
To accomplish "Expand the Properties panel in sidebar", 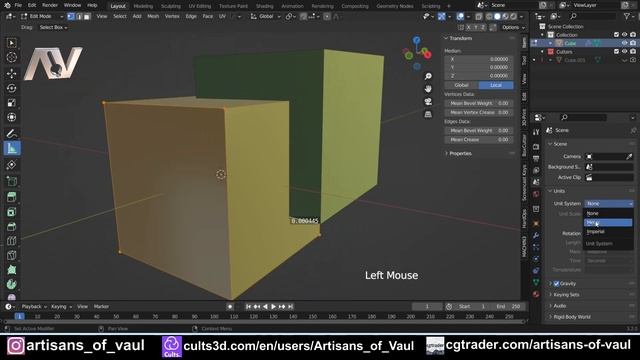I will pos(460,153).
